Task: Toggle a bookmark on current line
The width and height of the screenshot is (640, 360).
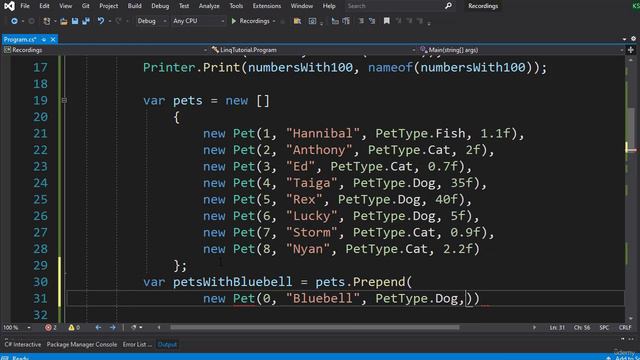Action: coord(387,21)
